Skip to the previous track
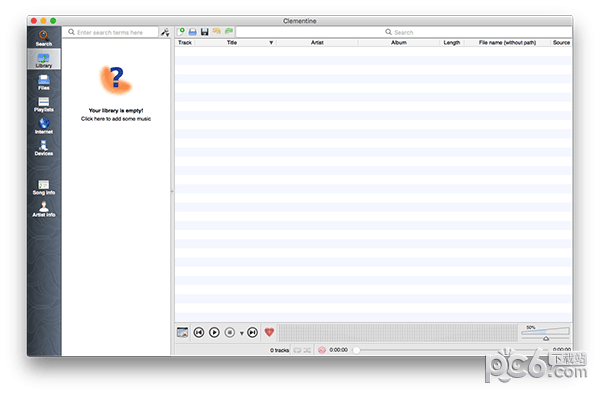Image resolution: width=600 pixels, height=395 pixels. (x=199, y=332)
